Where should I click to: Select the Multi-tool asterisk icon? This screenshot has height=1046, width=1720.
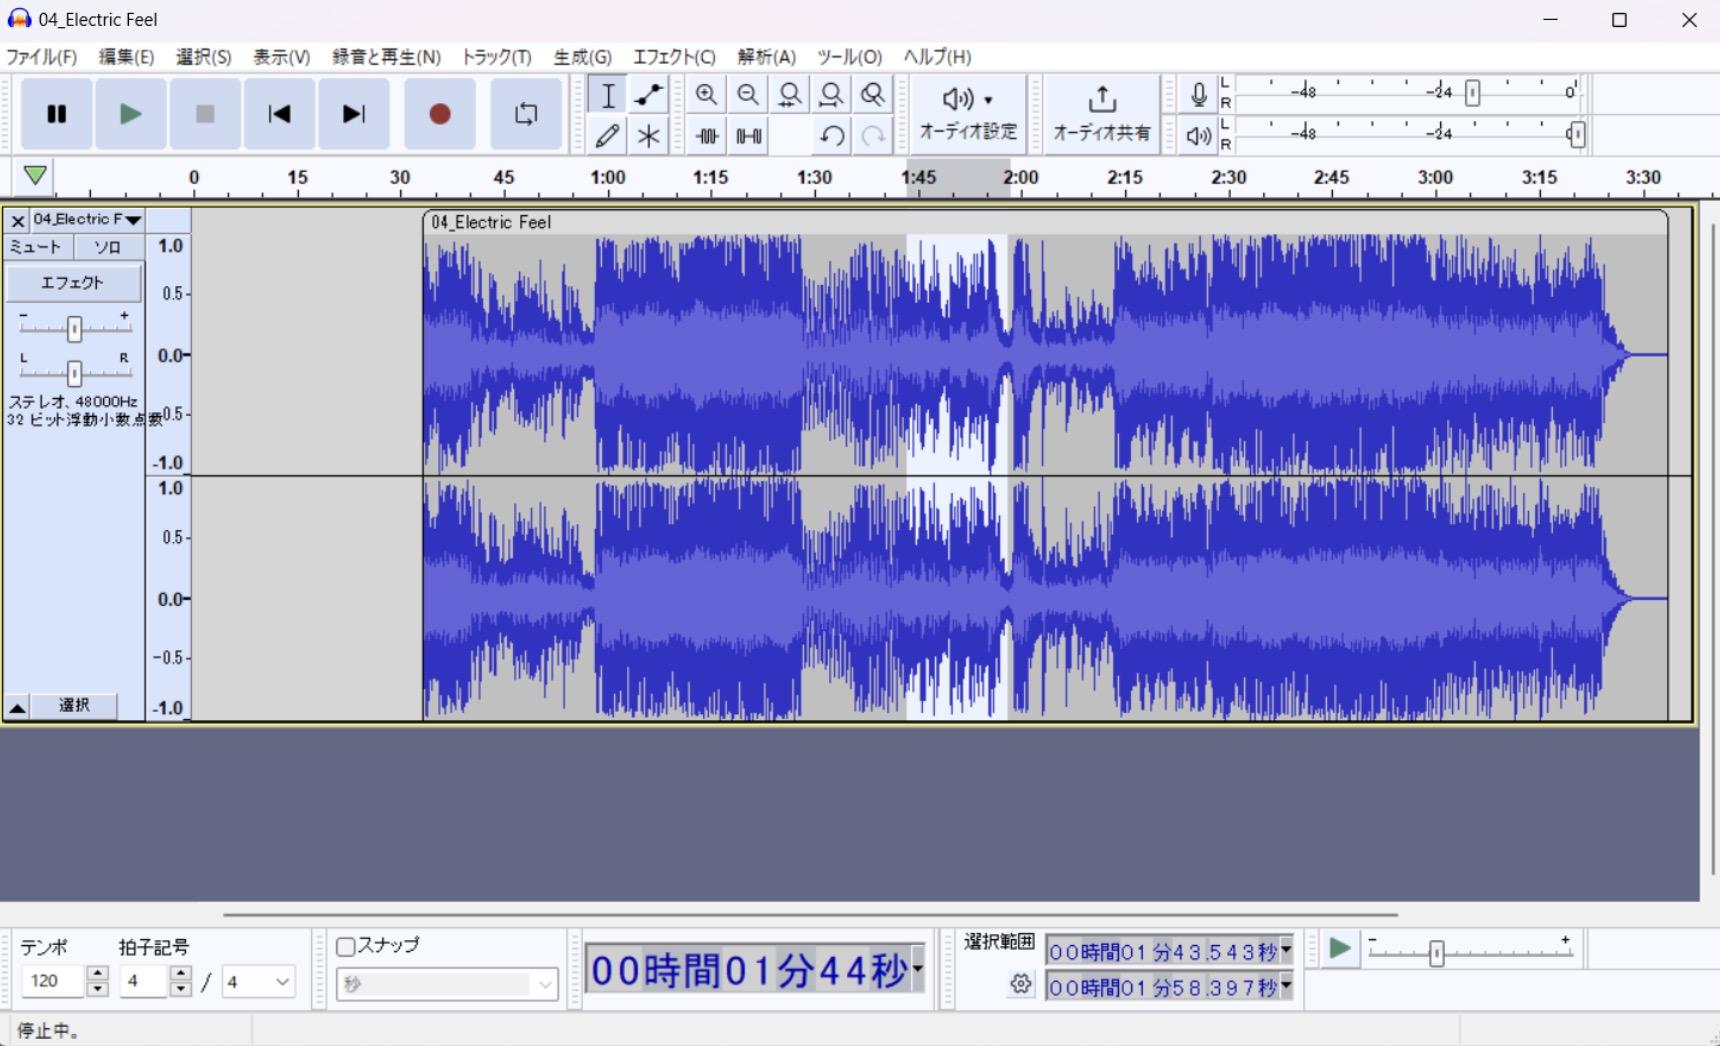[x=649, y=135]
